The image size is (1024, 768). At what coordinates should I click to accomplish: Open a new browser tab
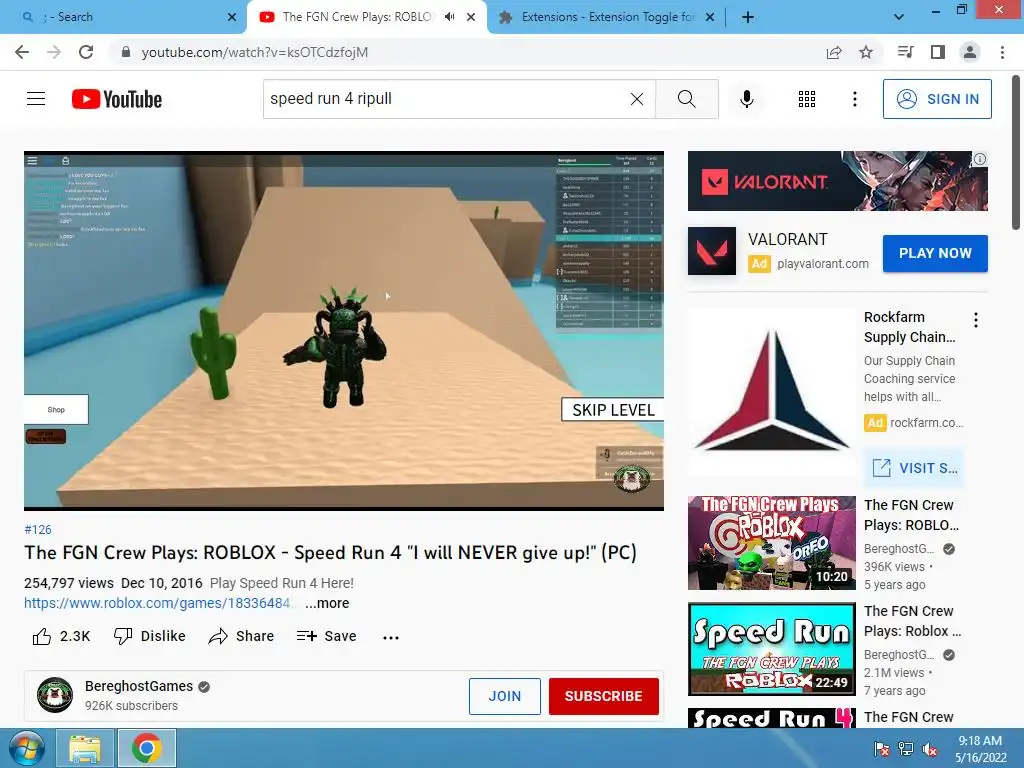click(748, 18)
